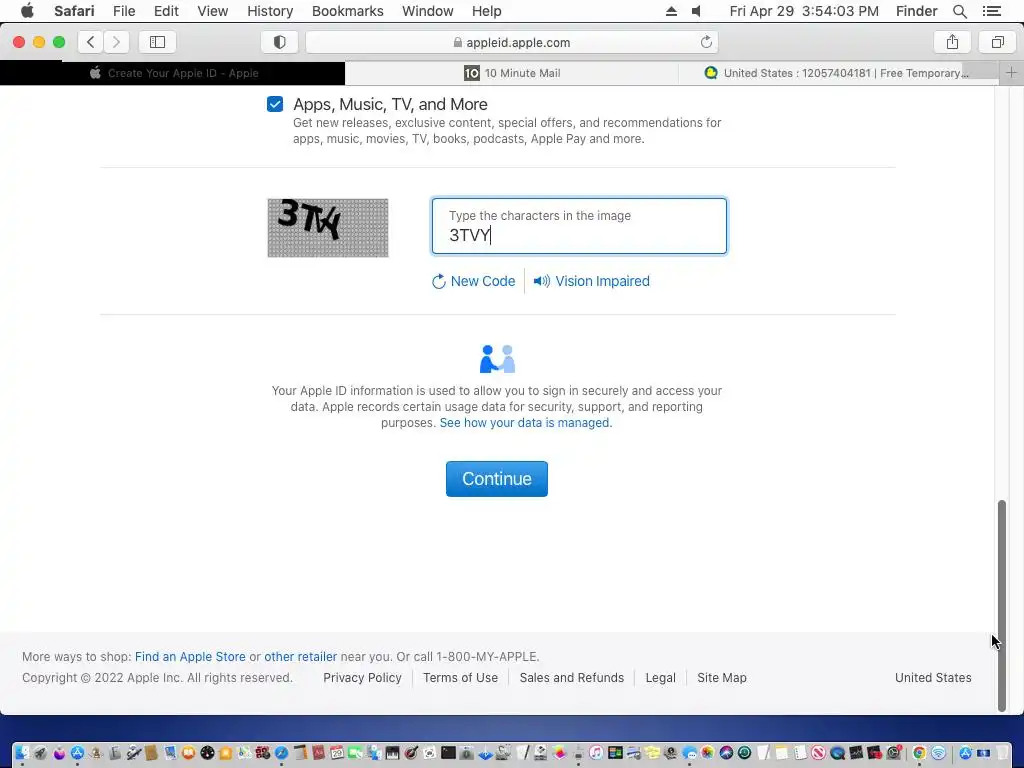
Task: Go back with Safari's back arrow
Action: tap(91, 42)
